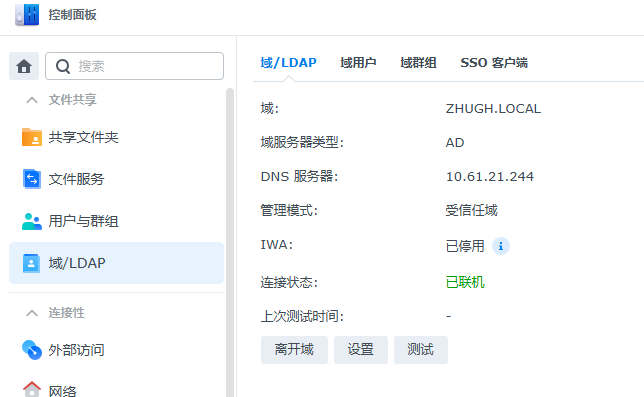The width and height of the screenshot is (644, 397).
Task: Focus the 搜索 input field
Action: 134,66
